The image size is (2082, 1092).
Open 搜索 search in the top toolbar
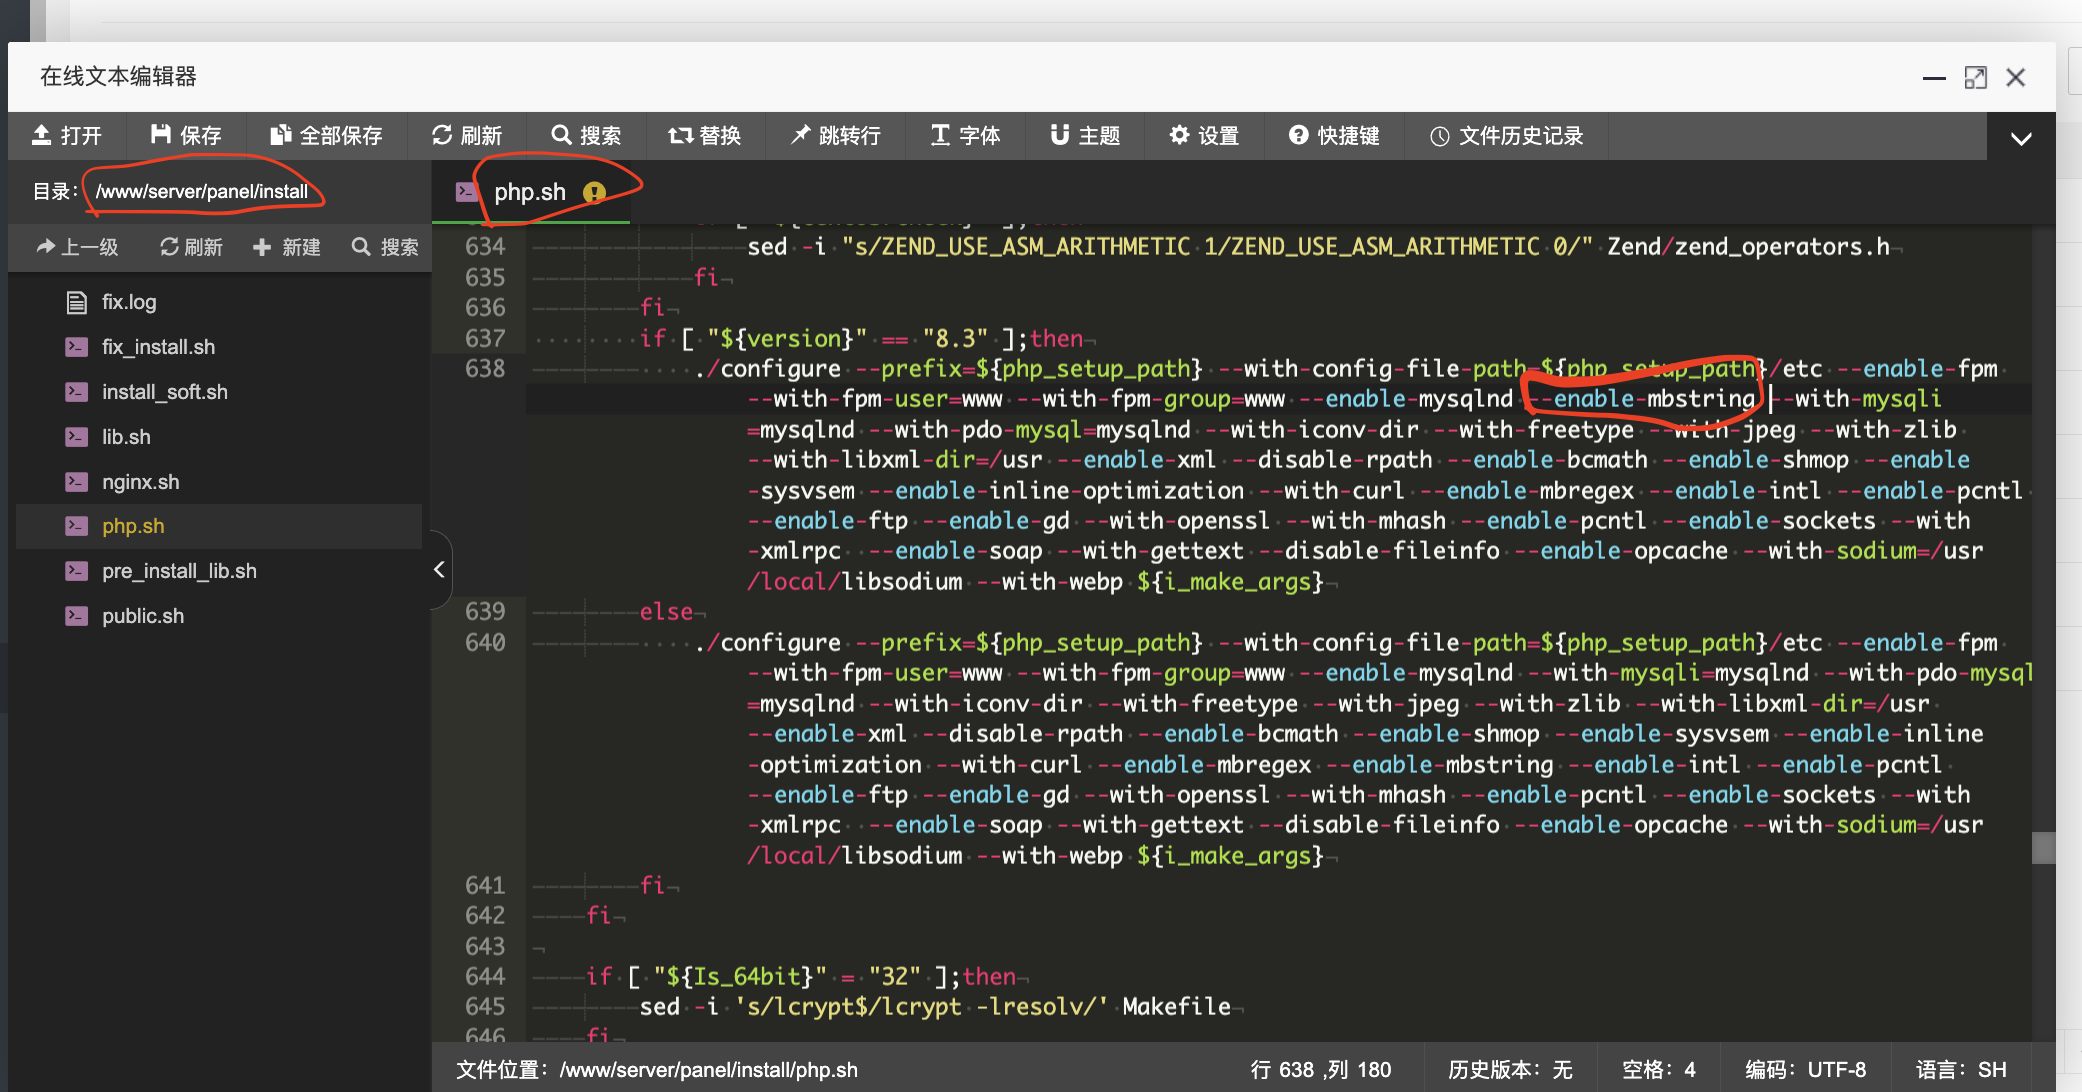[x=587, y=136]
